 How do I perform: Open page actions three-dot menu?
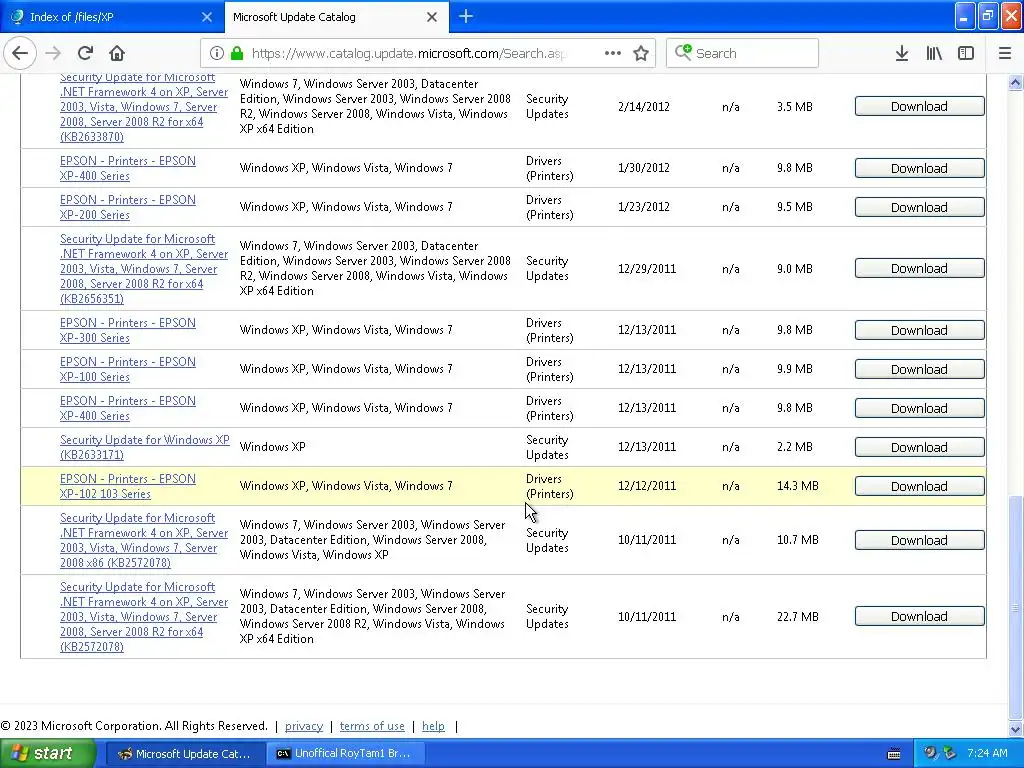click(613, 53)
